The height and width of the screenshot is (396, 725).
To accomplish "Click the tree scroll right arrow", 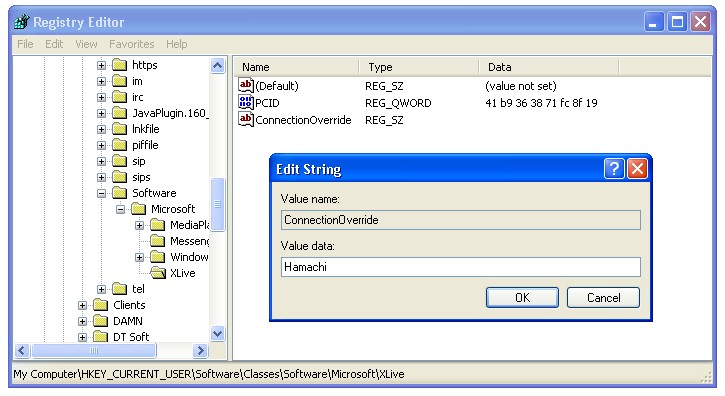I will coord(200,351).
